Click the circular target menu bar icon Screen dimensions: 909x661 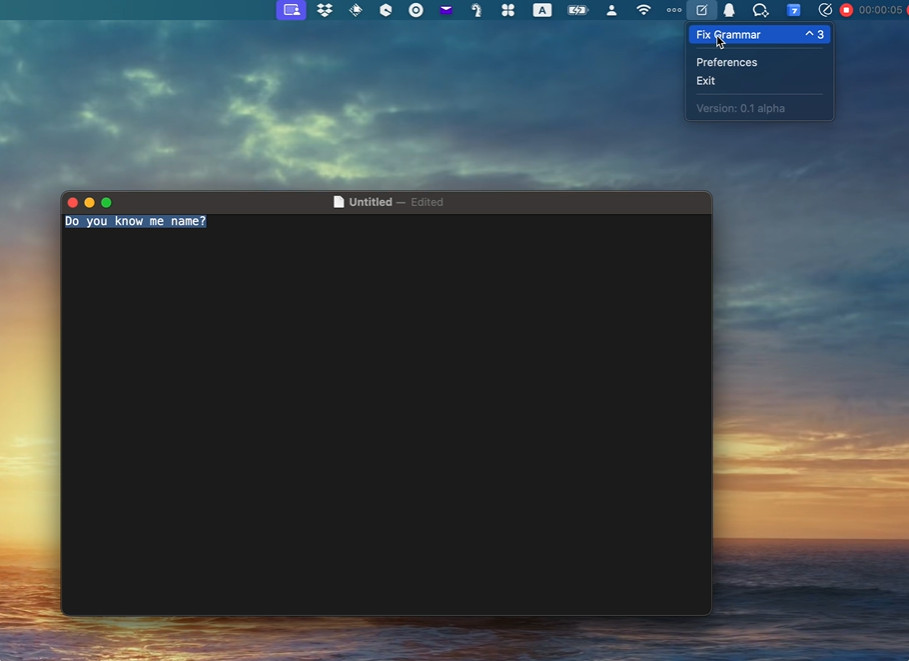click(x=416, y=10)
